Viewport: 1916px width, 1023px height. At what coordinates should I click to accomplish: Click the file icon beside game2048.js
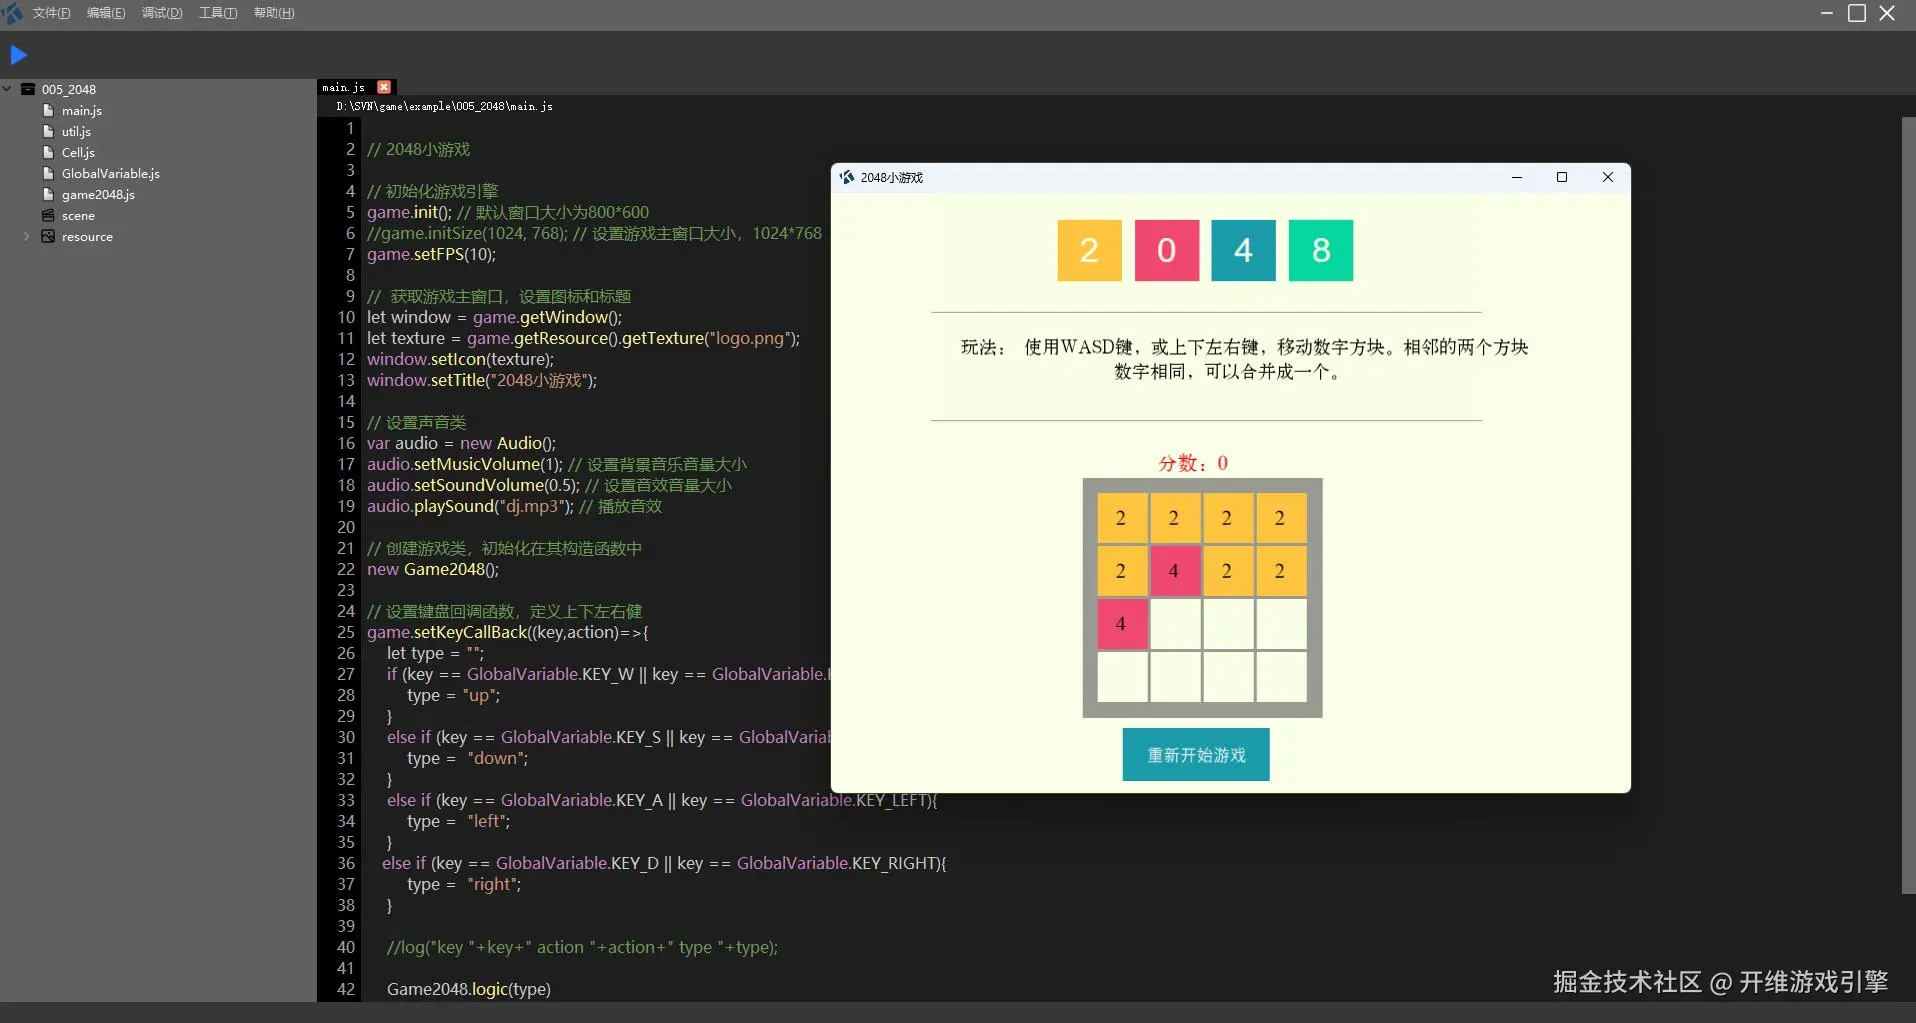(x=48, y=195)
